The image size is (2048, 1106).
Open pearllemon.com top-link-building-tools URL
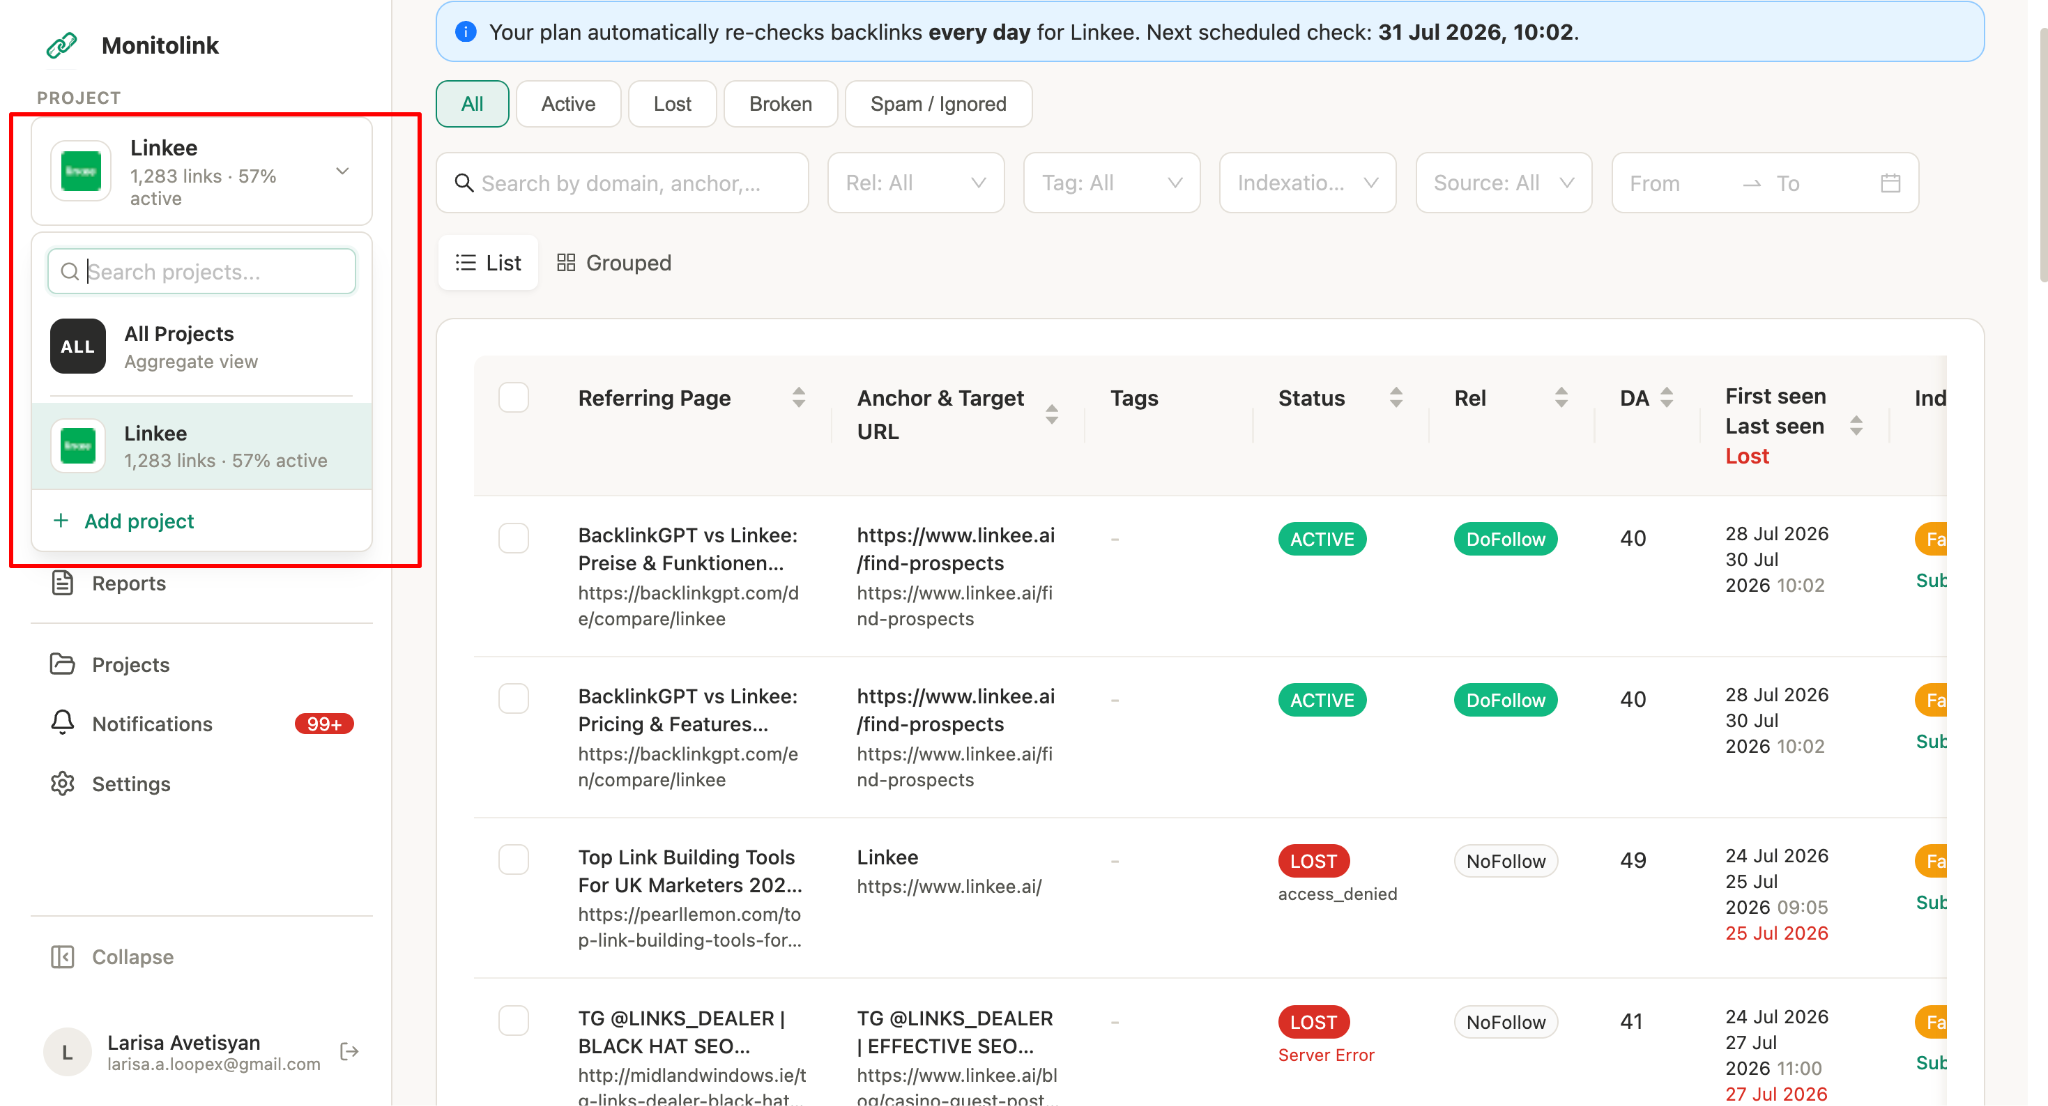coord(690,927)
